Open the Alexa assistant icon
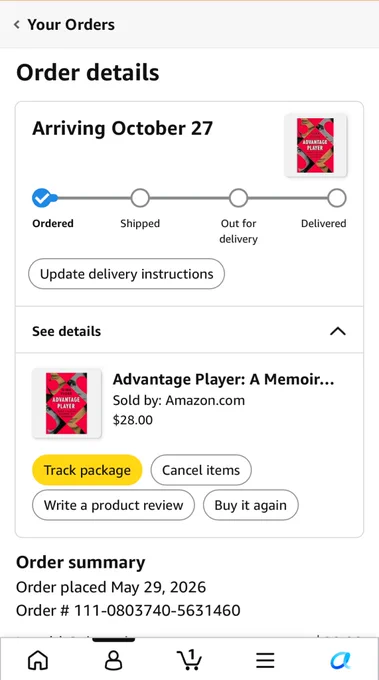Screen dimensions: 379x680 point(341,660)
